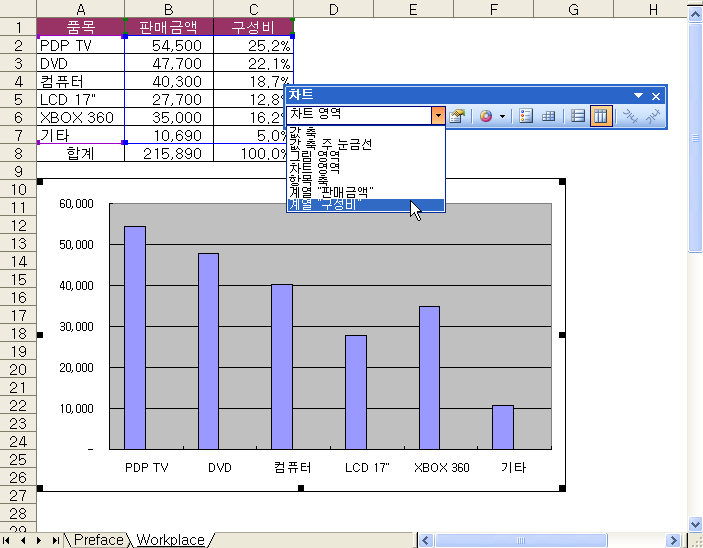The height and width of the screenshot is (548, 703).
Task: Go to last sheet tab arrow
Action: [x=55, y=540]
